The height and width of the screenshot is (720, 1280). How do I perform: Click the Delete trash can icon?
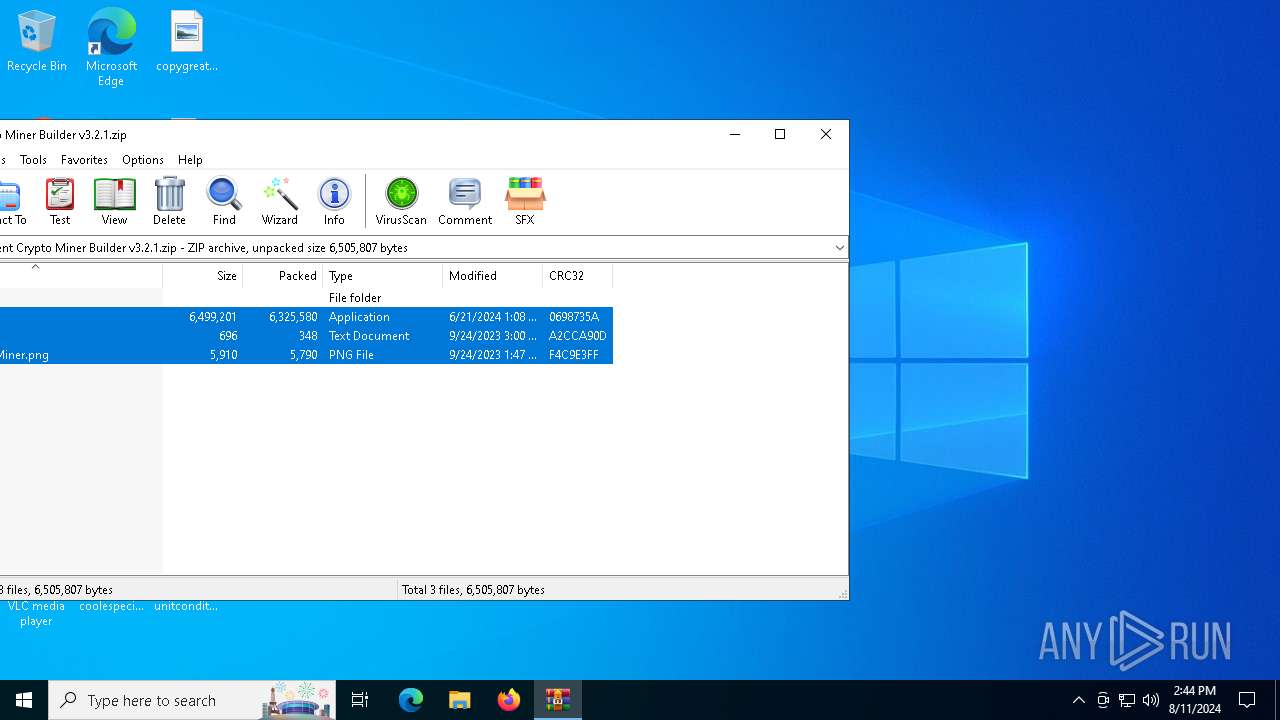click(169, 201)
